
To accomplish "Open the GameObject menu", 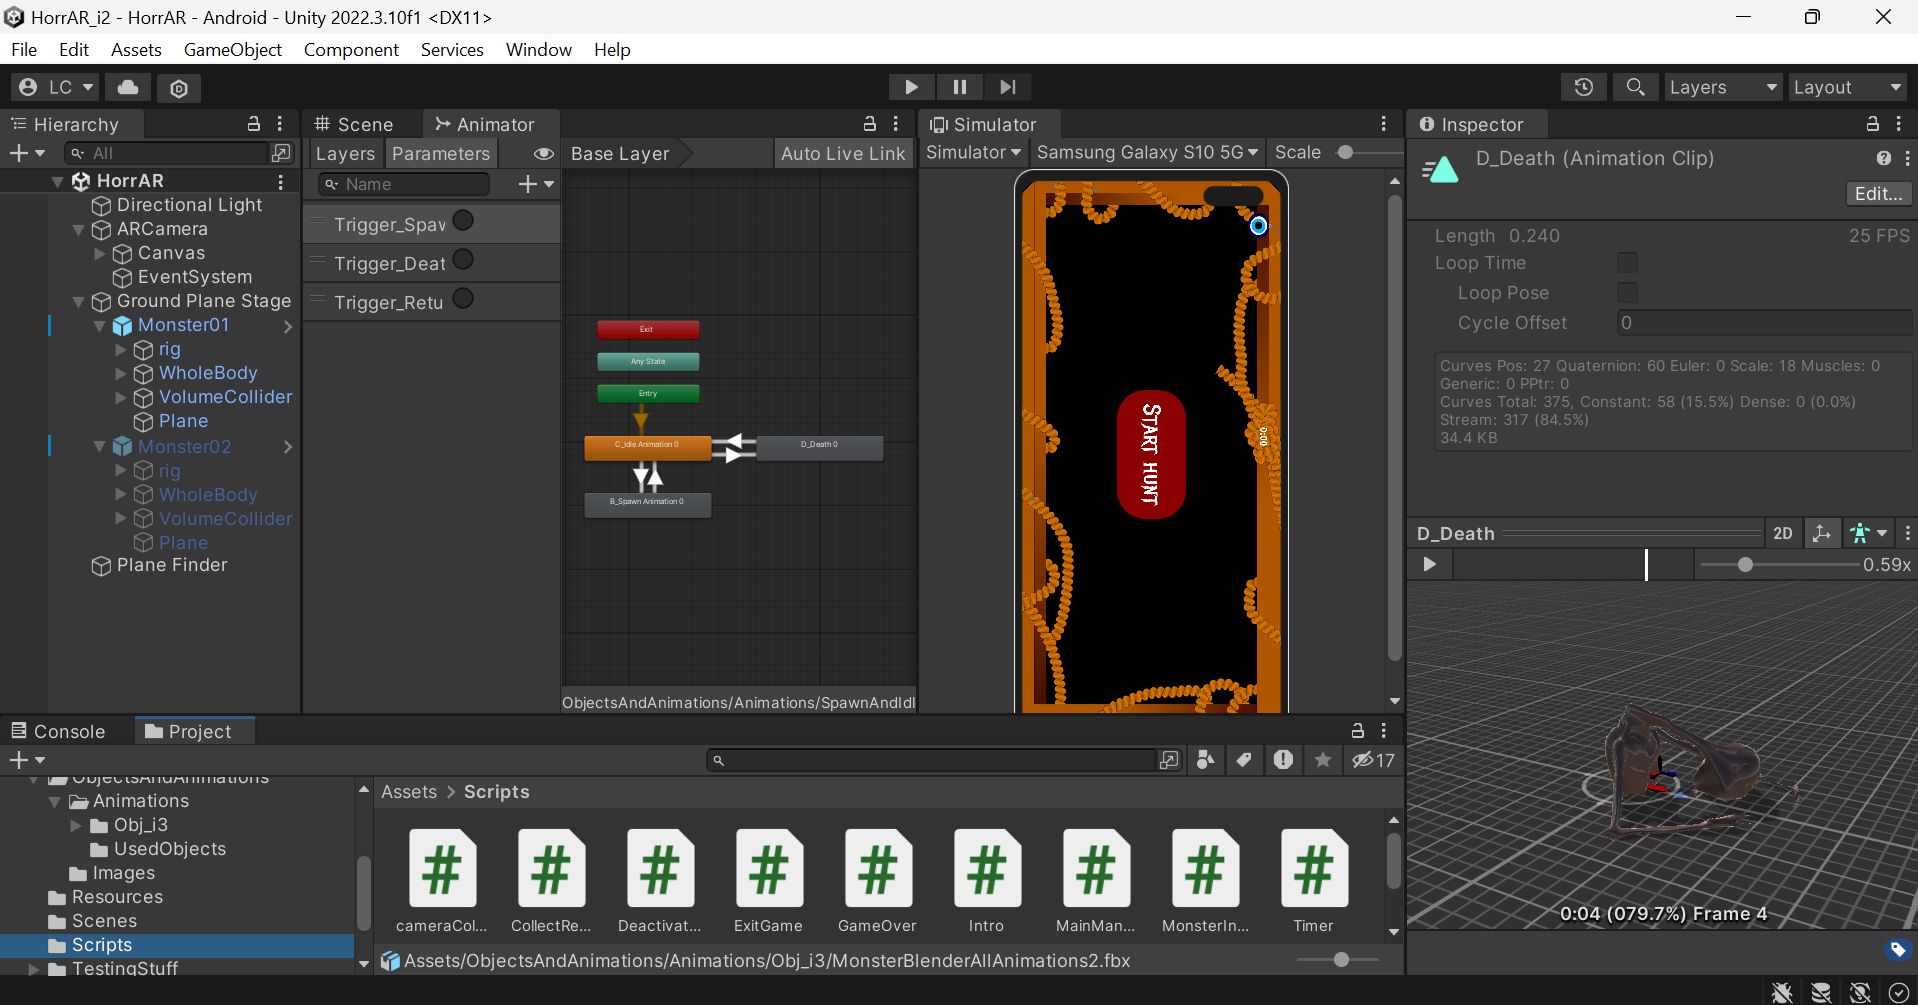I will click(x=232, y=50).
